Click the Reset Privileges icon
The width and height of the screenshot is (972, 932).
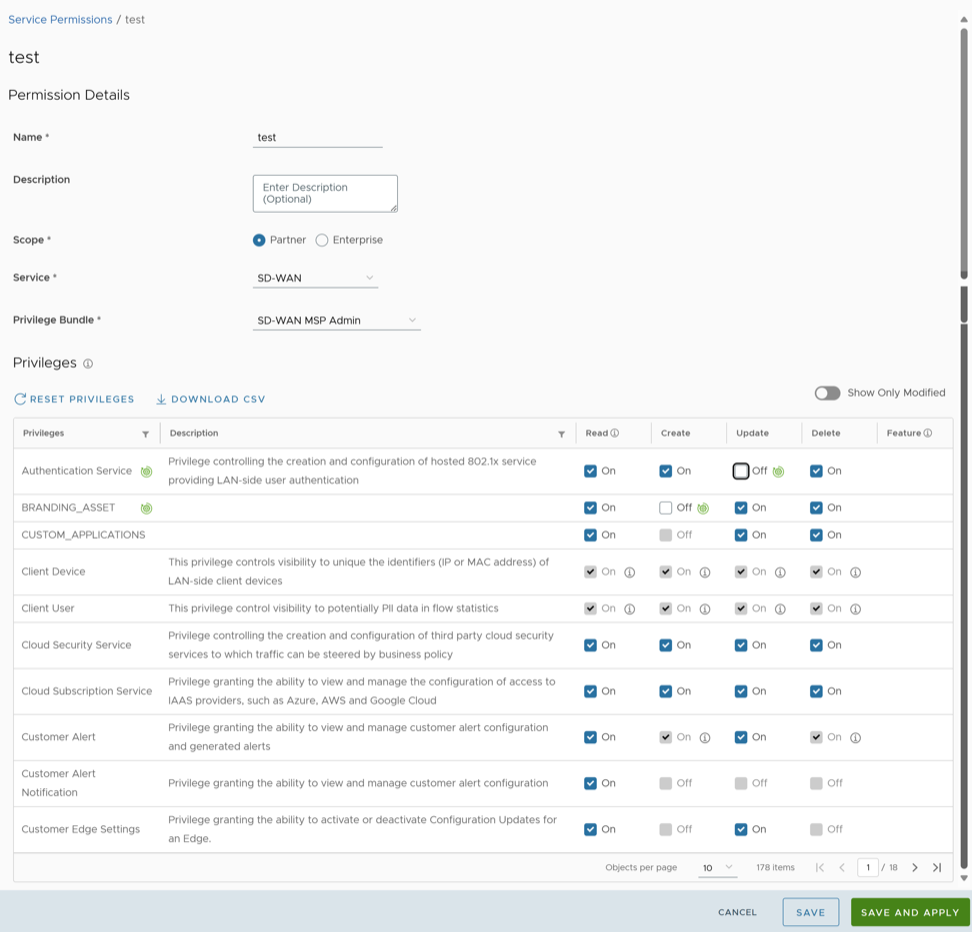tap(20, 399)
